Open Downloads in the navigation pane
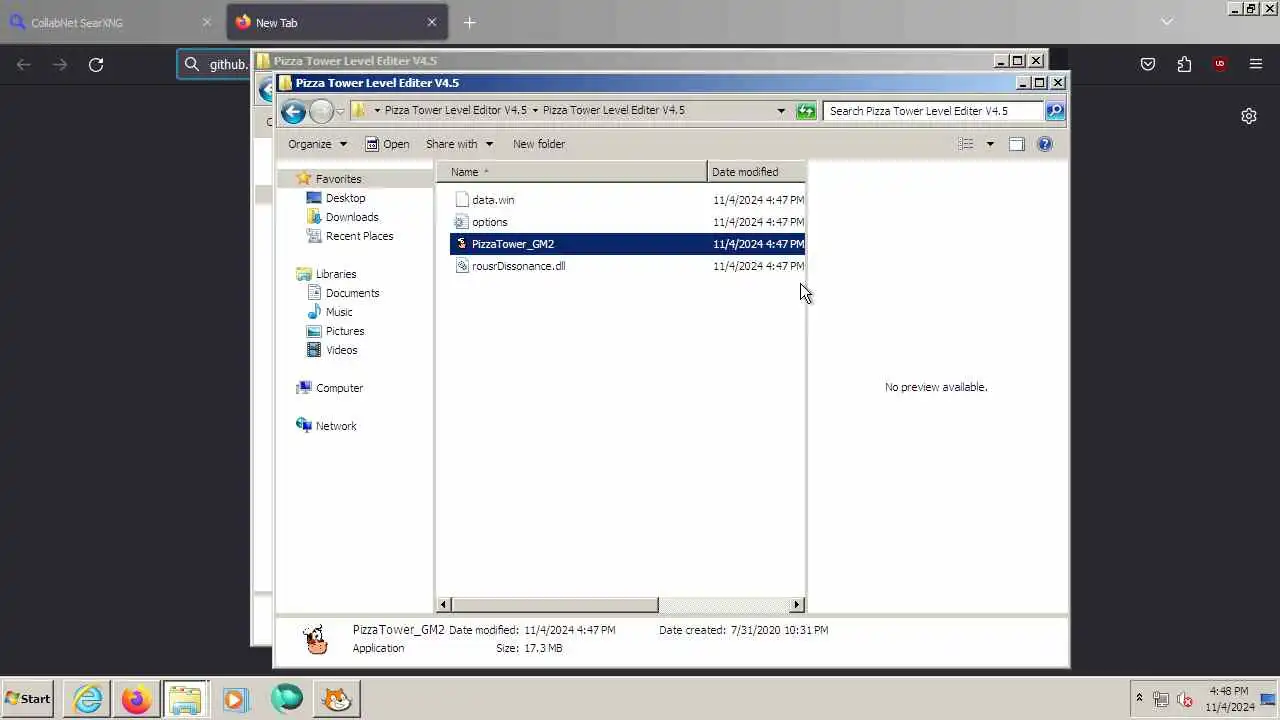The image size is (1280, 720). 351,217
